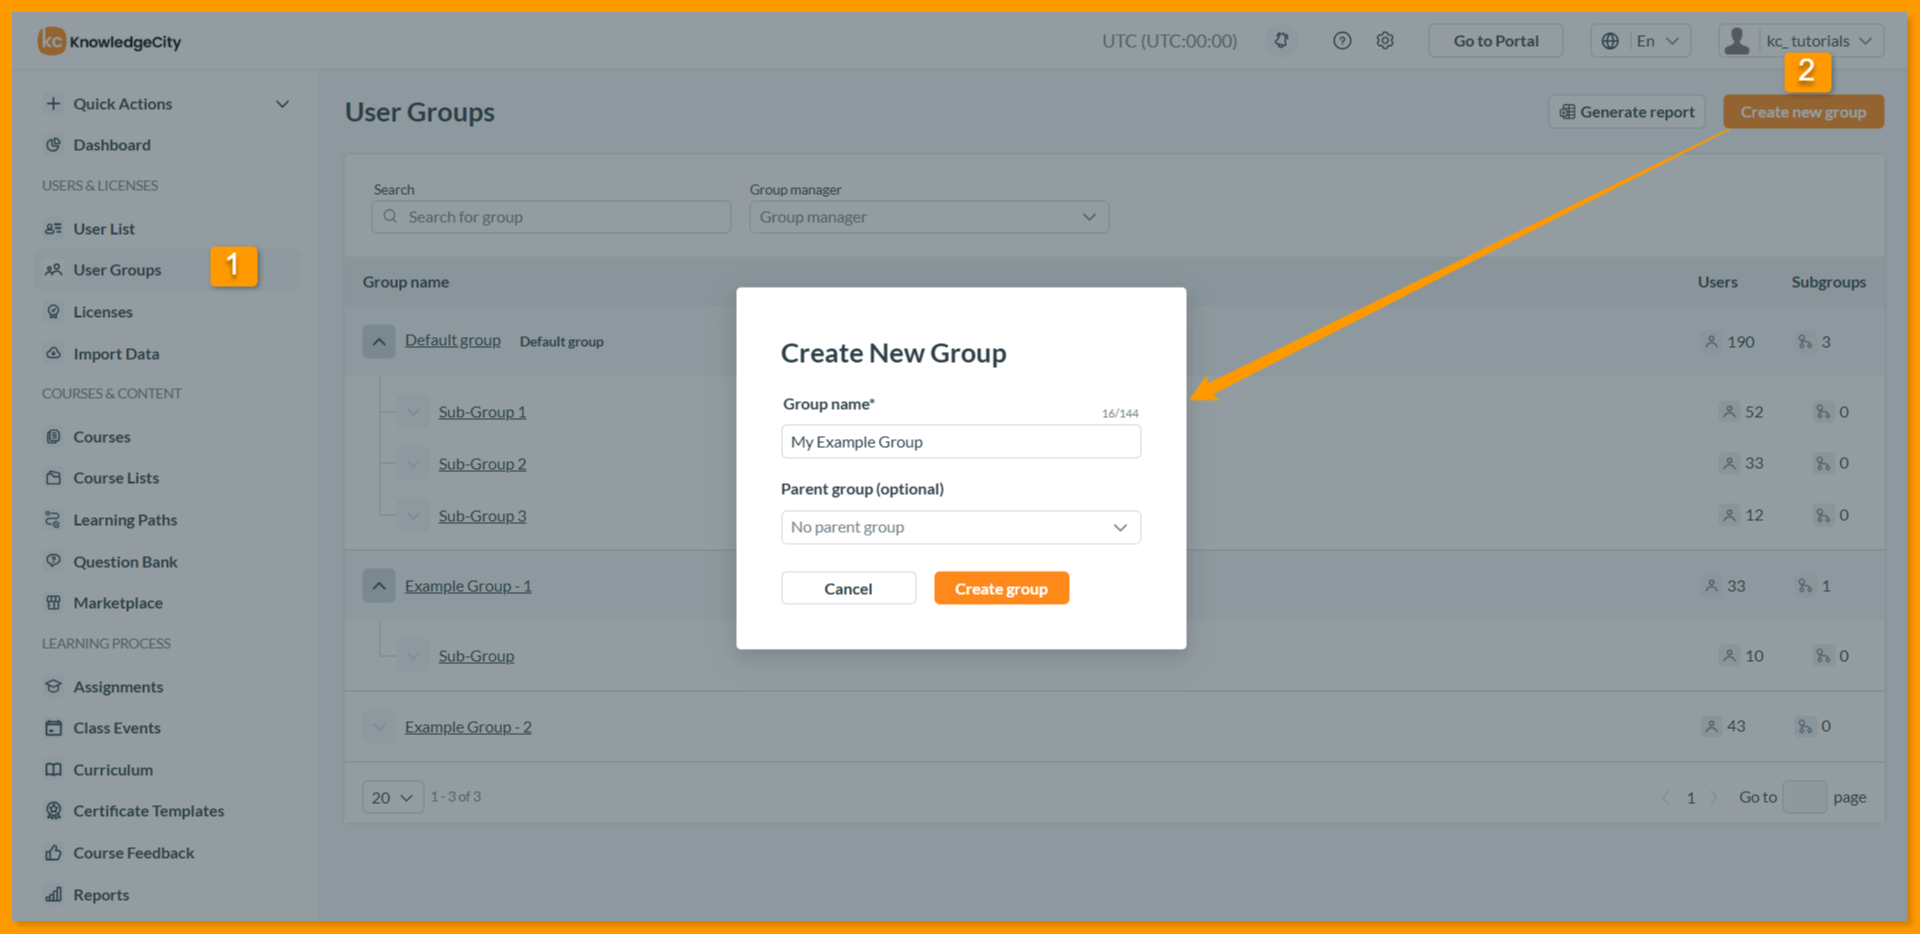Open the 20 per page dropdown
Image resolution: width=1920 pixels, height=934 pixels.
pos(392,797)
